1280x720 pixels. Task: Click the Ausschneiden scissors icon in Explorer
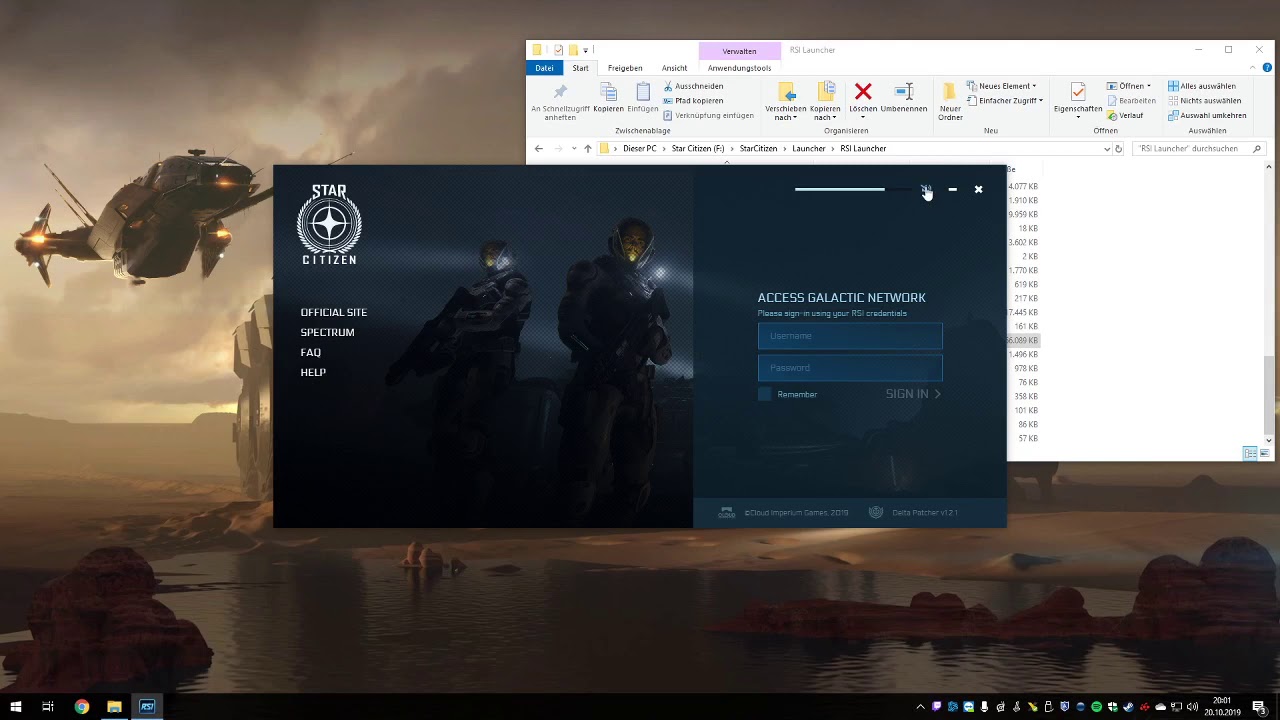pyautogui.click(x=668, y=86)
